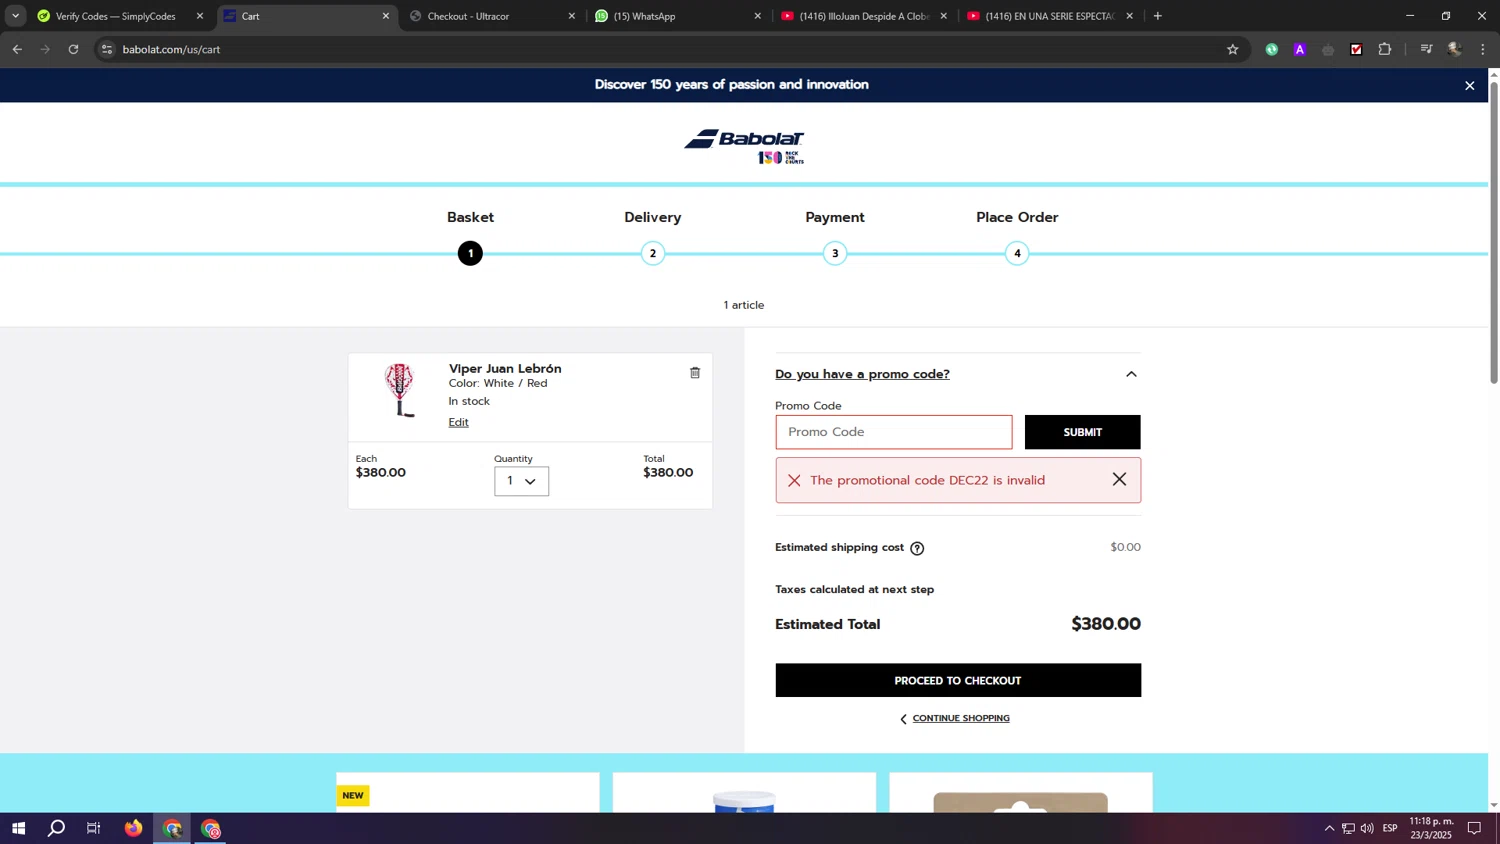Open Task View on taskbar
Image resolution: width=1500 pixels, height=844 pixels.
(x=94, y=828)
